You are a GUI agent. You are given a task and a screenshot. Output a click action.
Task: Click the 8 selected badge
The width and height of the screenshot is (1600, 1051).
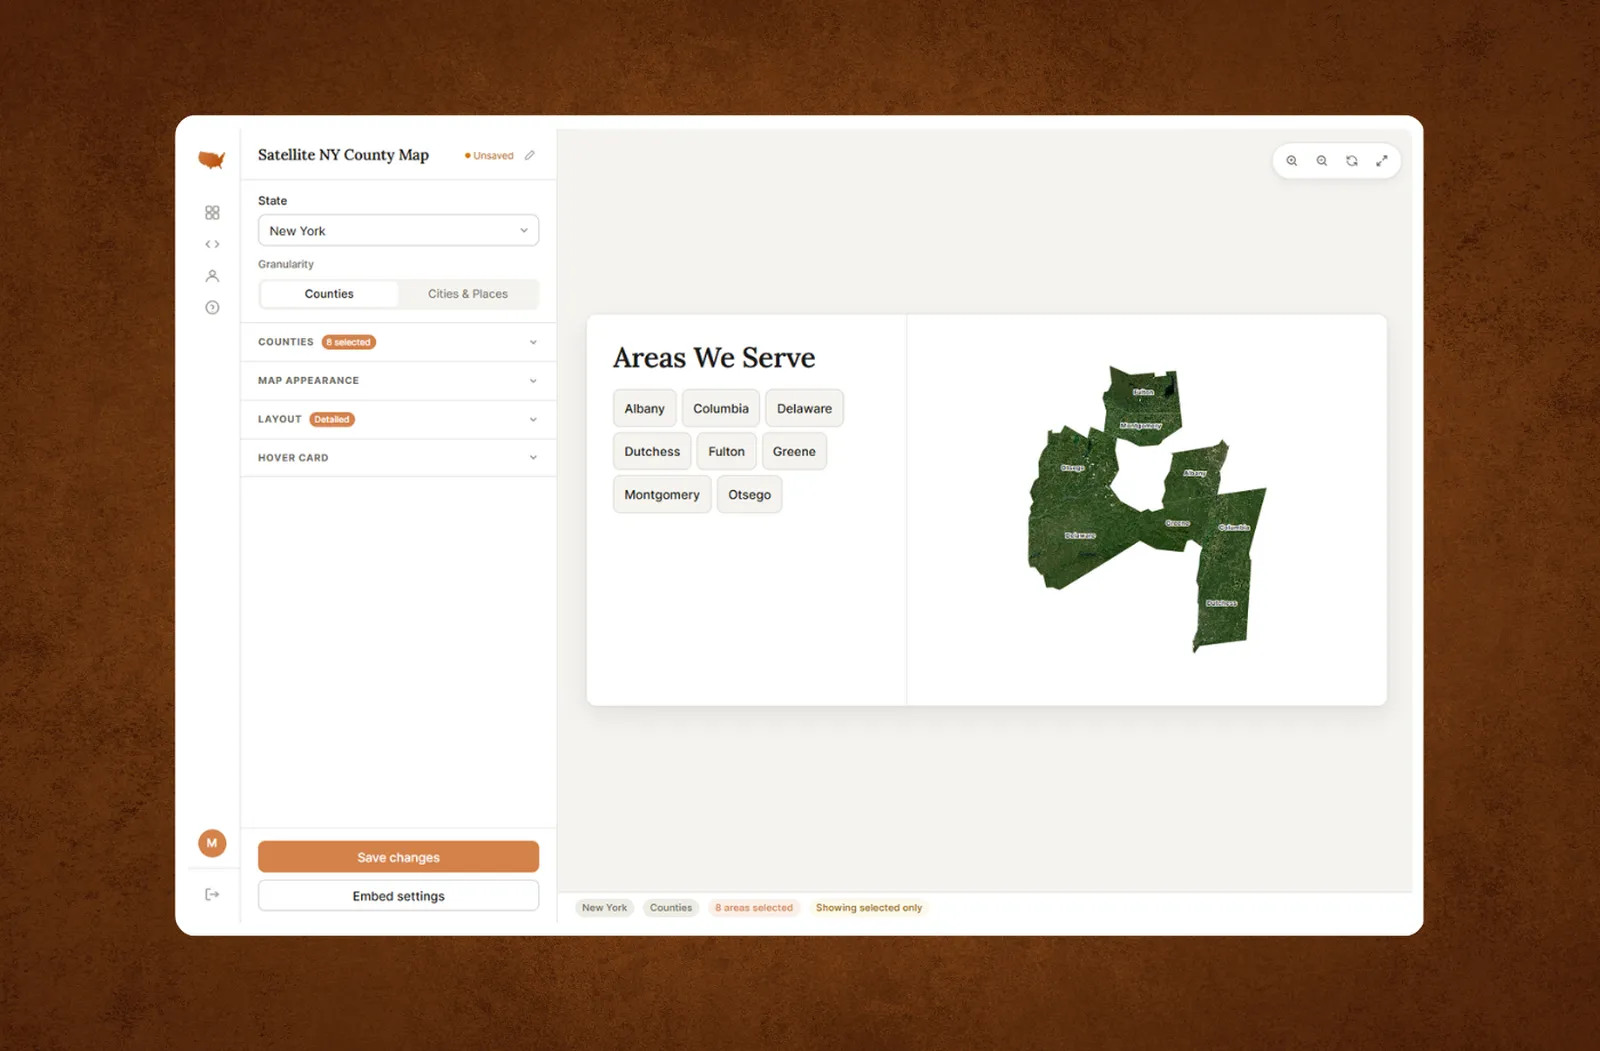(349, 342)
